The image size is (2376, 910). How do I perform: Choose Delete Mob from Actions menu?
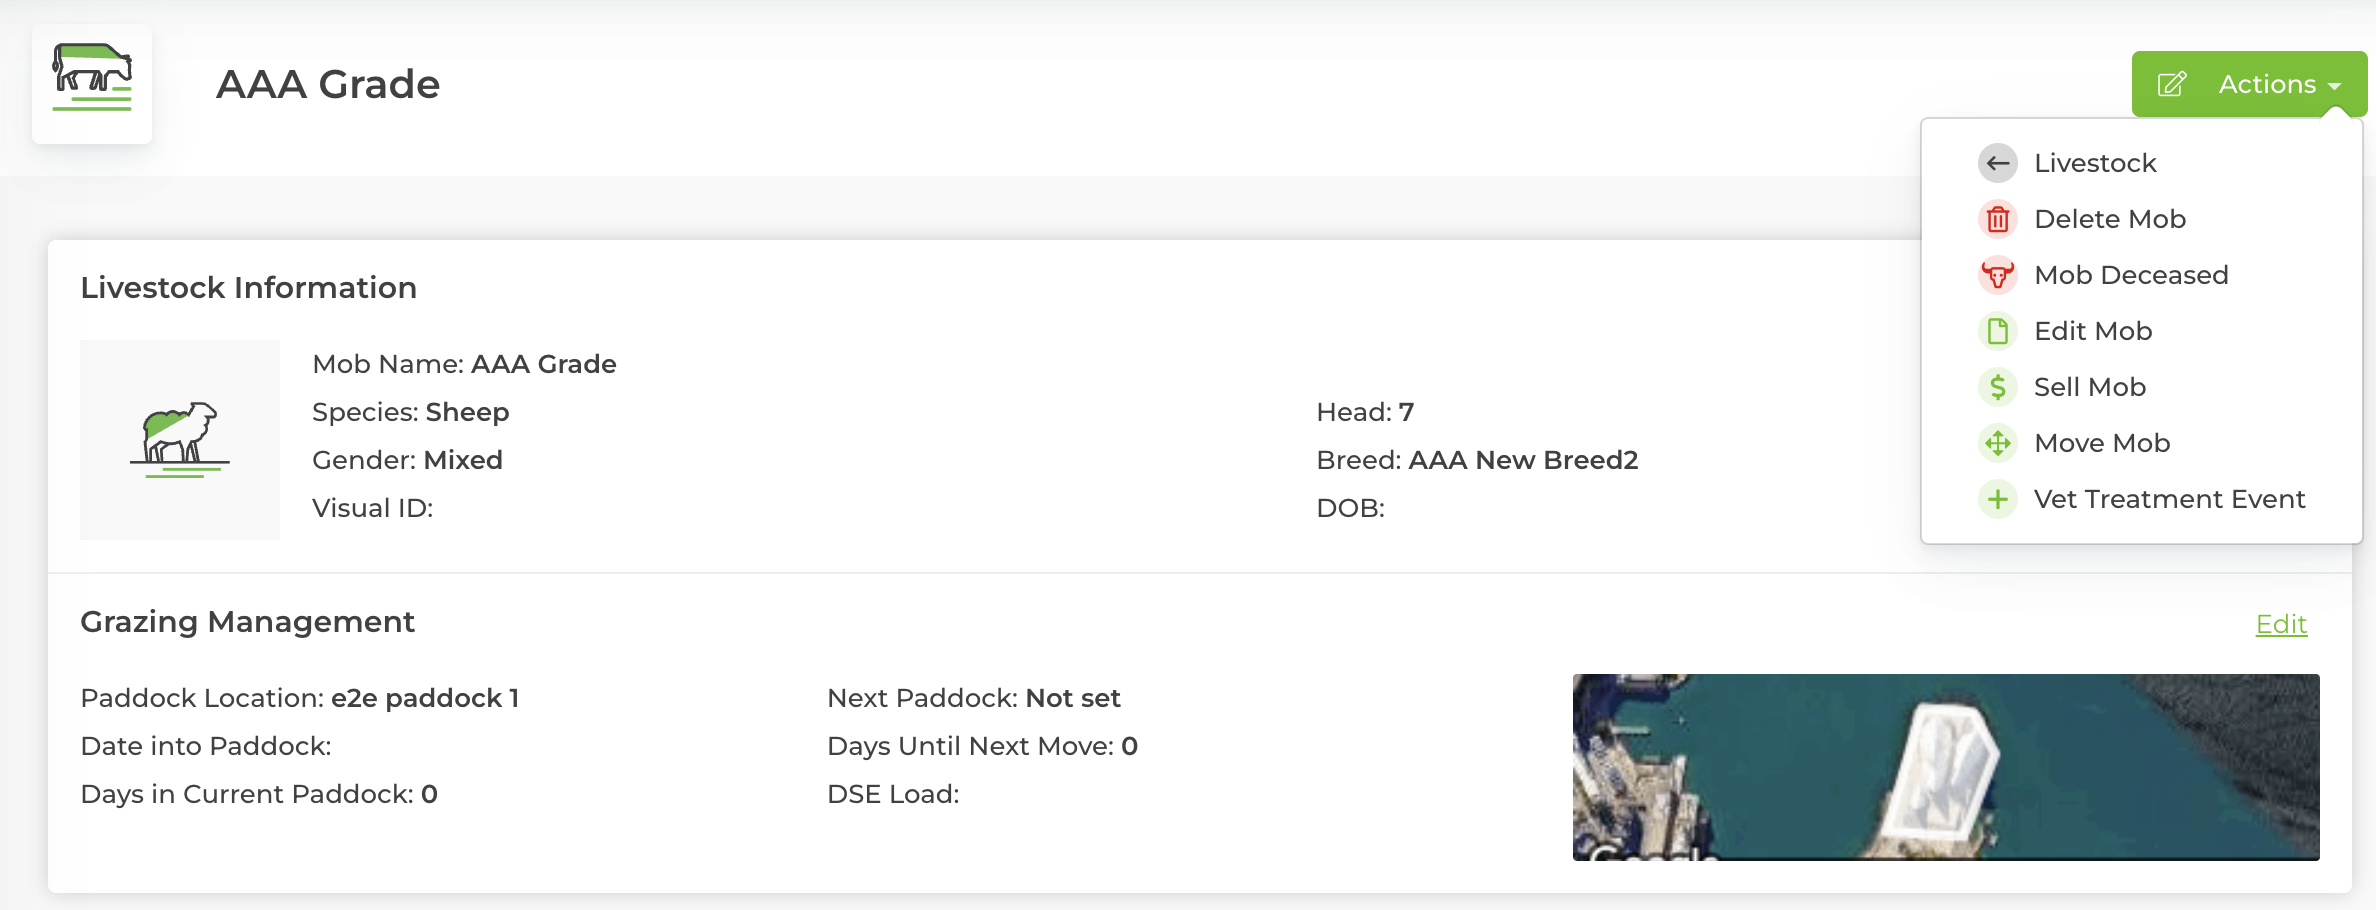2110,219
